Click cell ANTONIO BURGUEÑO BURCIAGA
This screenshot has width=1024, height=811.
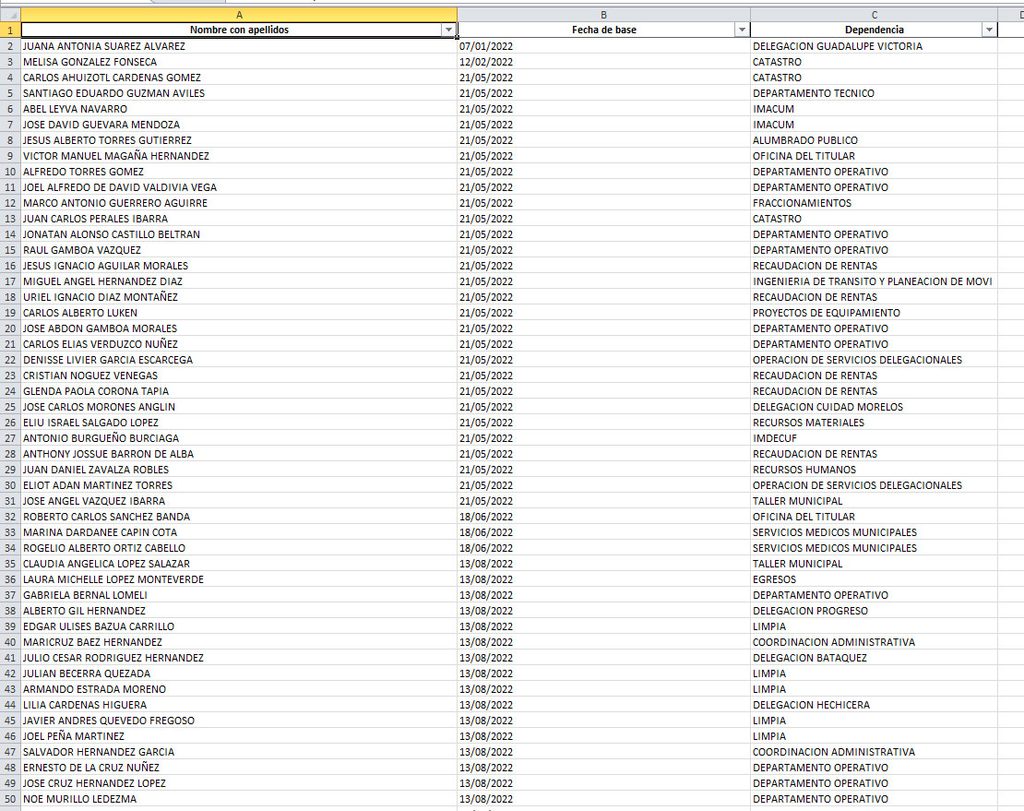[239, 438]
